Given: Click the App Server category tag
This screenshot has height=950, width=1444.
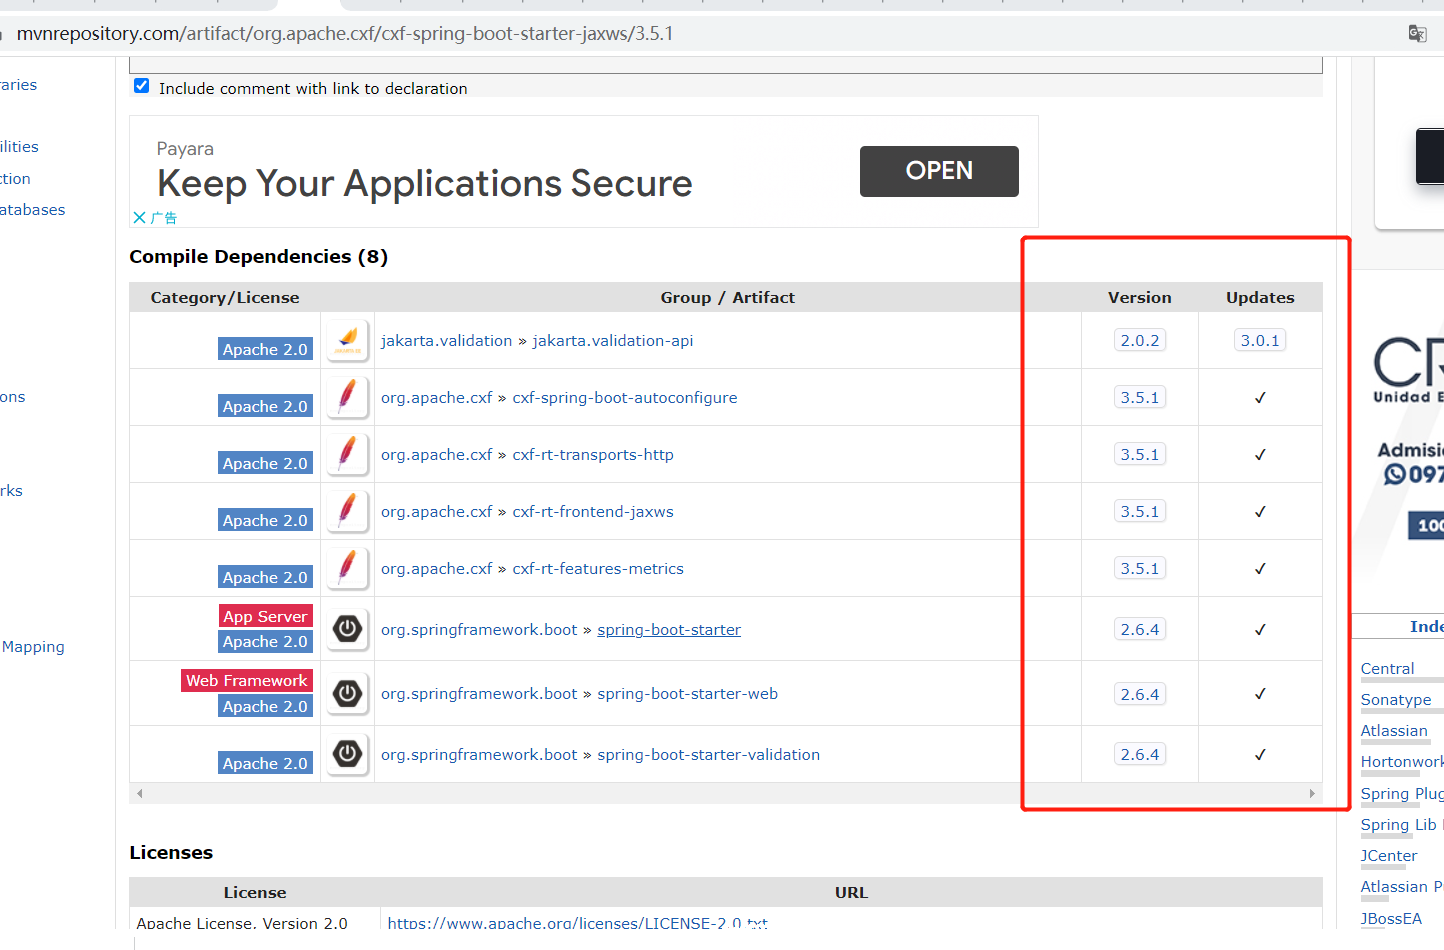Looking at the screenshot, I should pos(265,616).
